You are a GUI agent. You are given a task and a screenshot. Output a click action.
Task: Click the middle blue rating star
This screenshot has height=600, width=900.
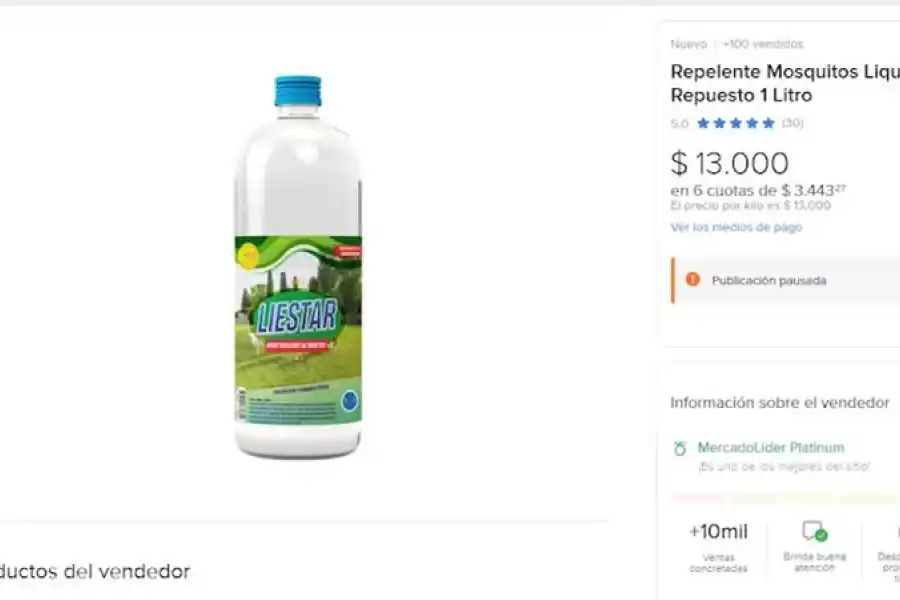(x=736, y=124)
